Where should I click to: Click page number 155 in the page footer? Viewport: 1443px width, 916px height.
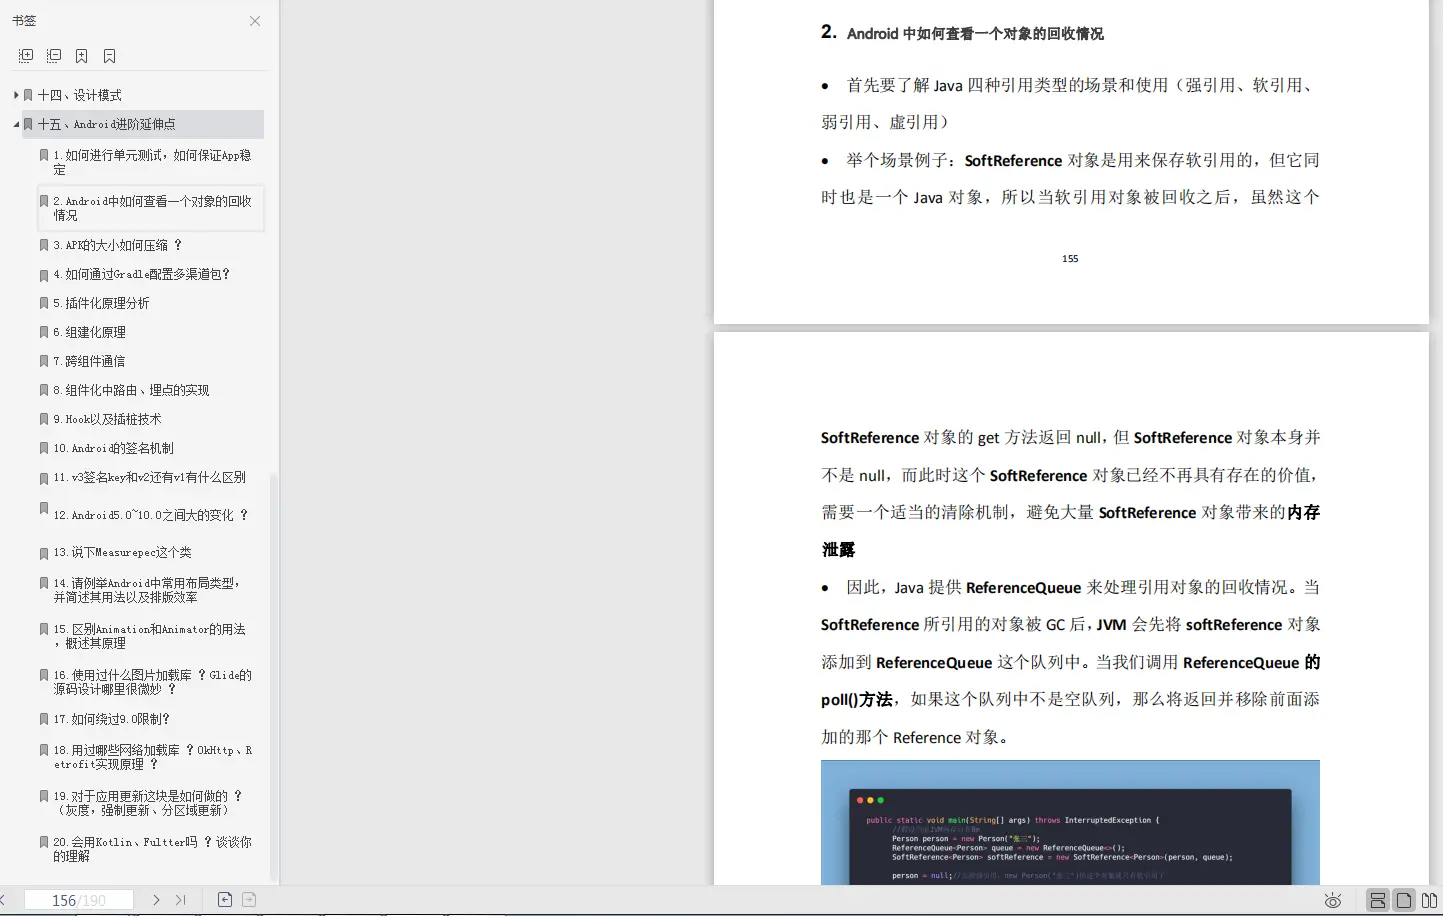(x=1070, y=259)
